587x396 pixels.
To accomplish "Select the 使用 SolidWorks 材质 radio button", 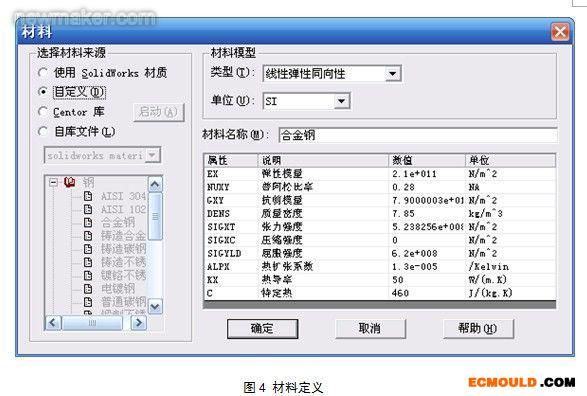I will click(43, 72).
